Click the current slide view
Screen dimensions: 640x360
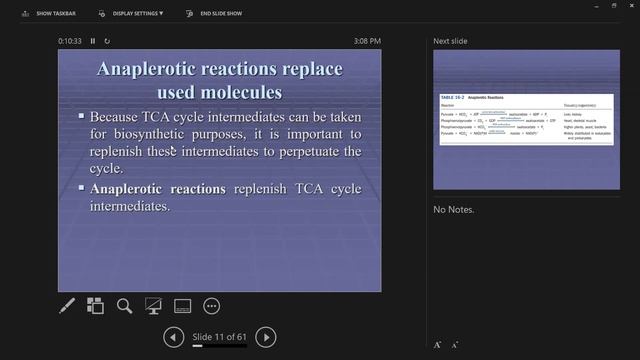[220, 171]
